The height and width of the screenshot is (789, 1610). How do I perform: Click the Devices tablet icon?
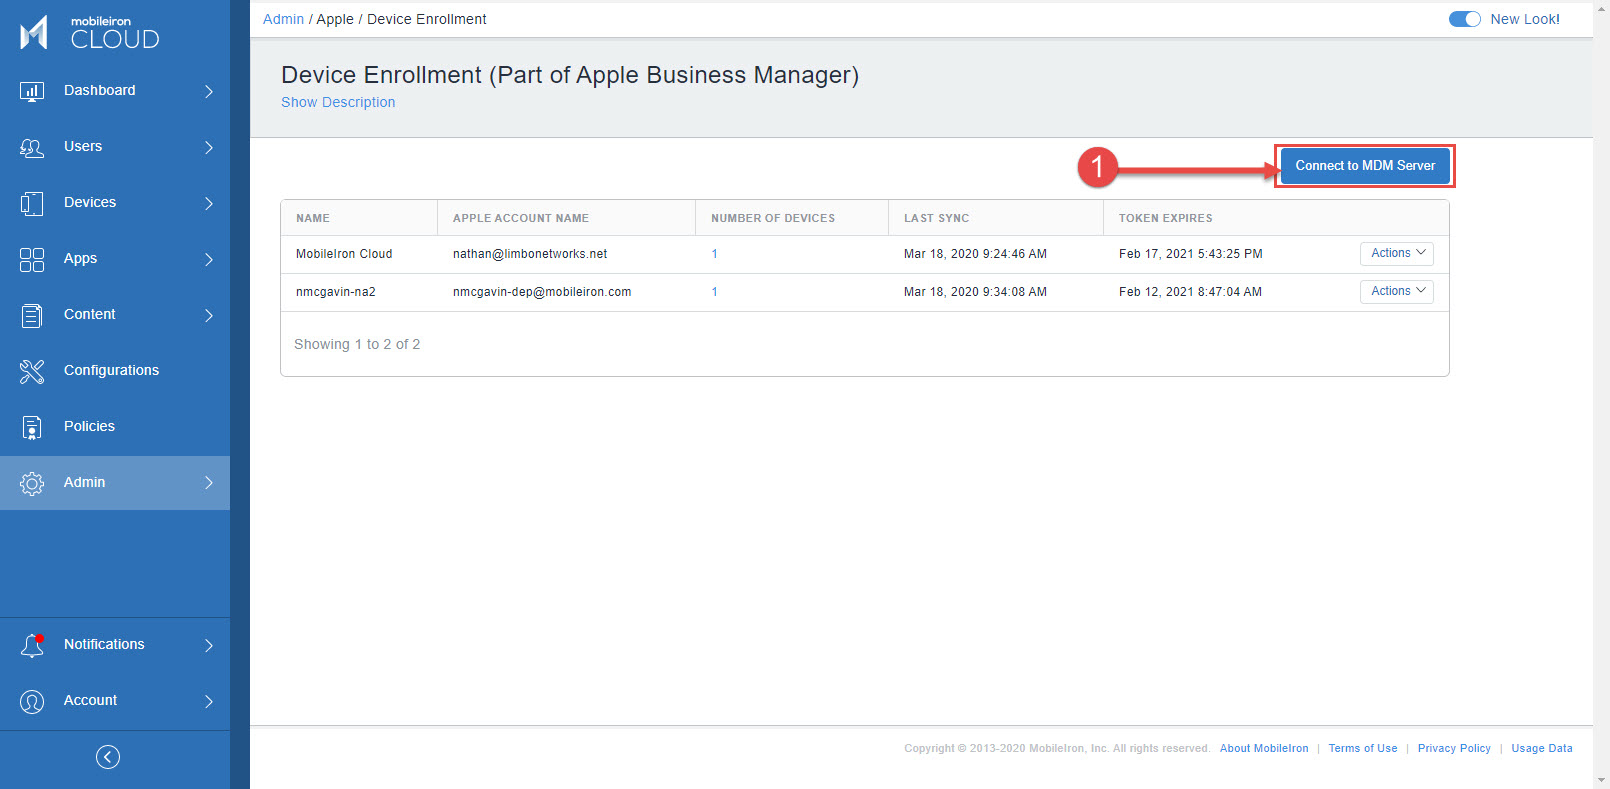32,204
